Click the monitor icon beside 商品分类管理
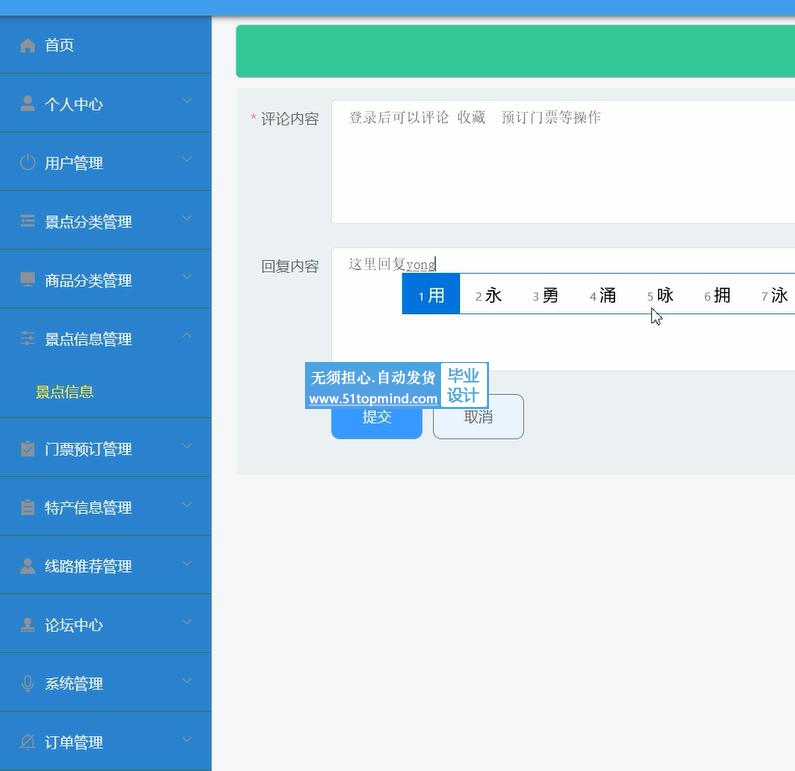 click(27, 280)
